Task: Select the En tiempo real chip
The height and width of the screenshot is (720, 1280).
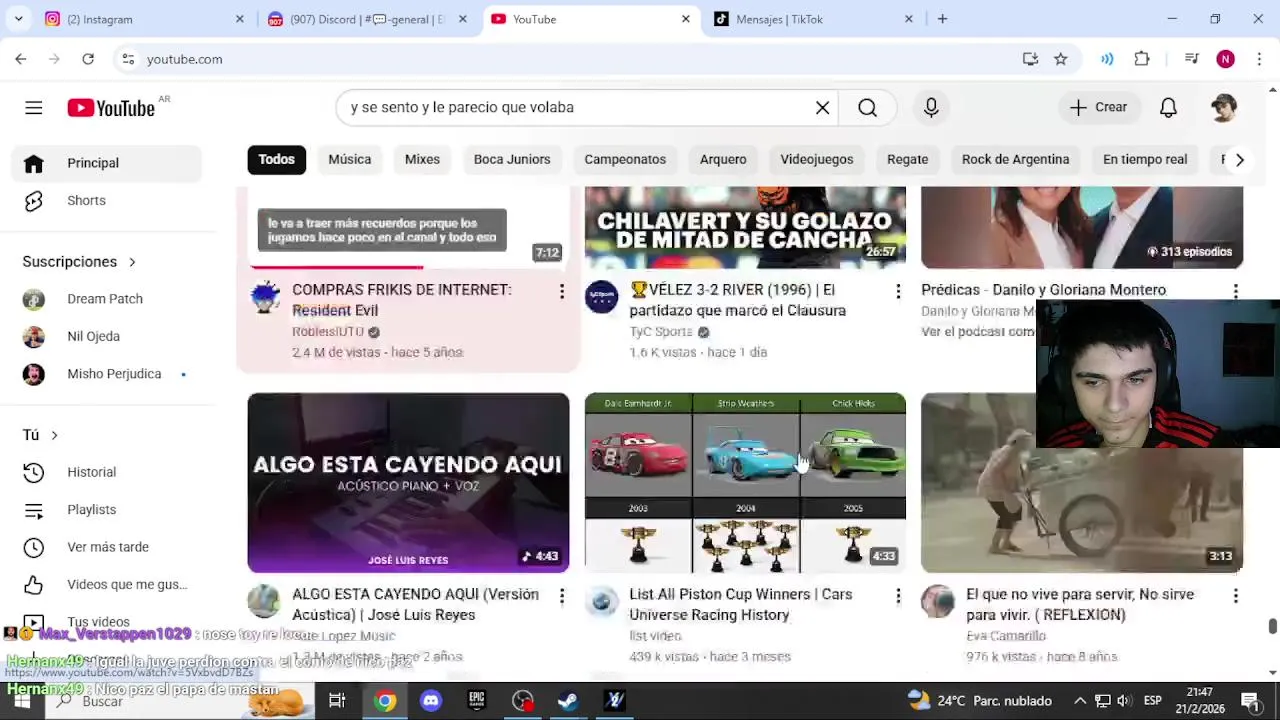Action: (x=1145, y=159)
